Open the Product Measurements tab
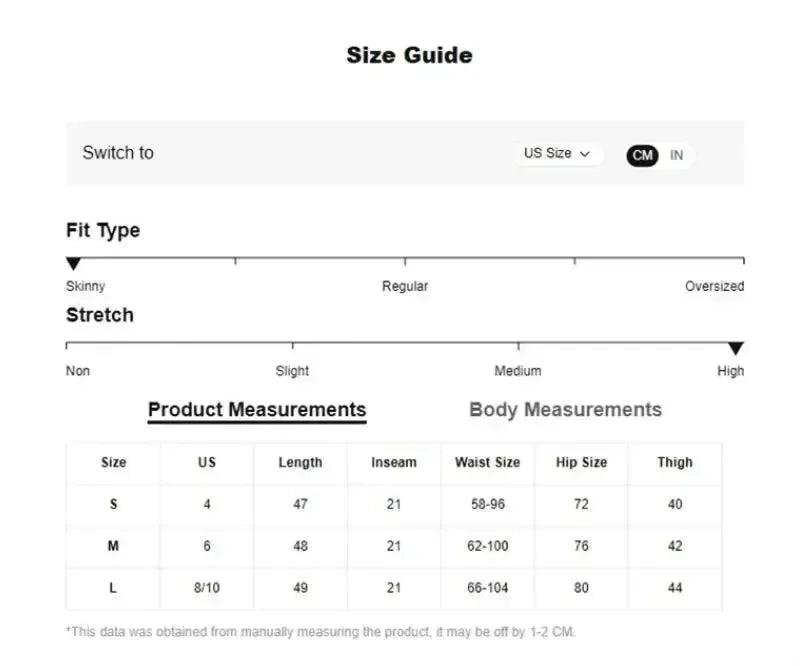Image resolution: width=808 pixels, height=666 pixels. 257,410
